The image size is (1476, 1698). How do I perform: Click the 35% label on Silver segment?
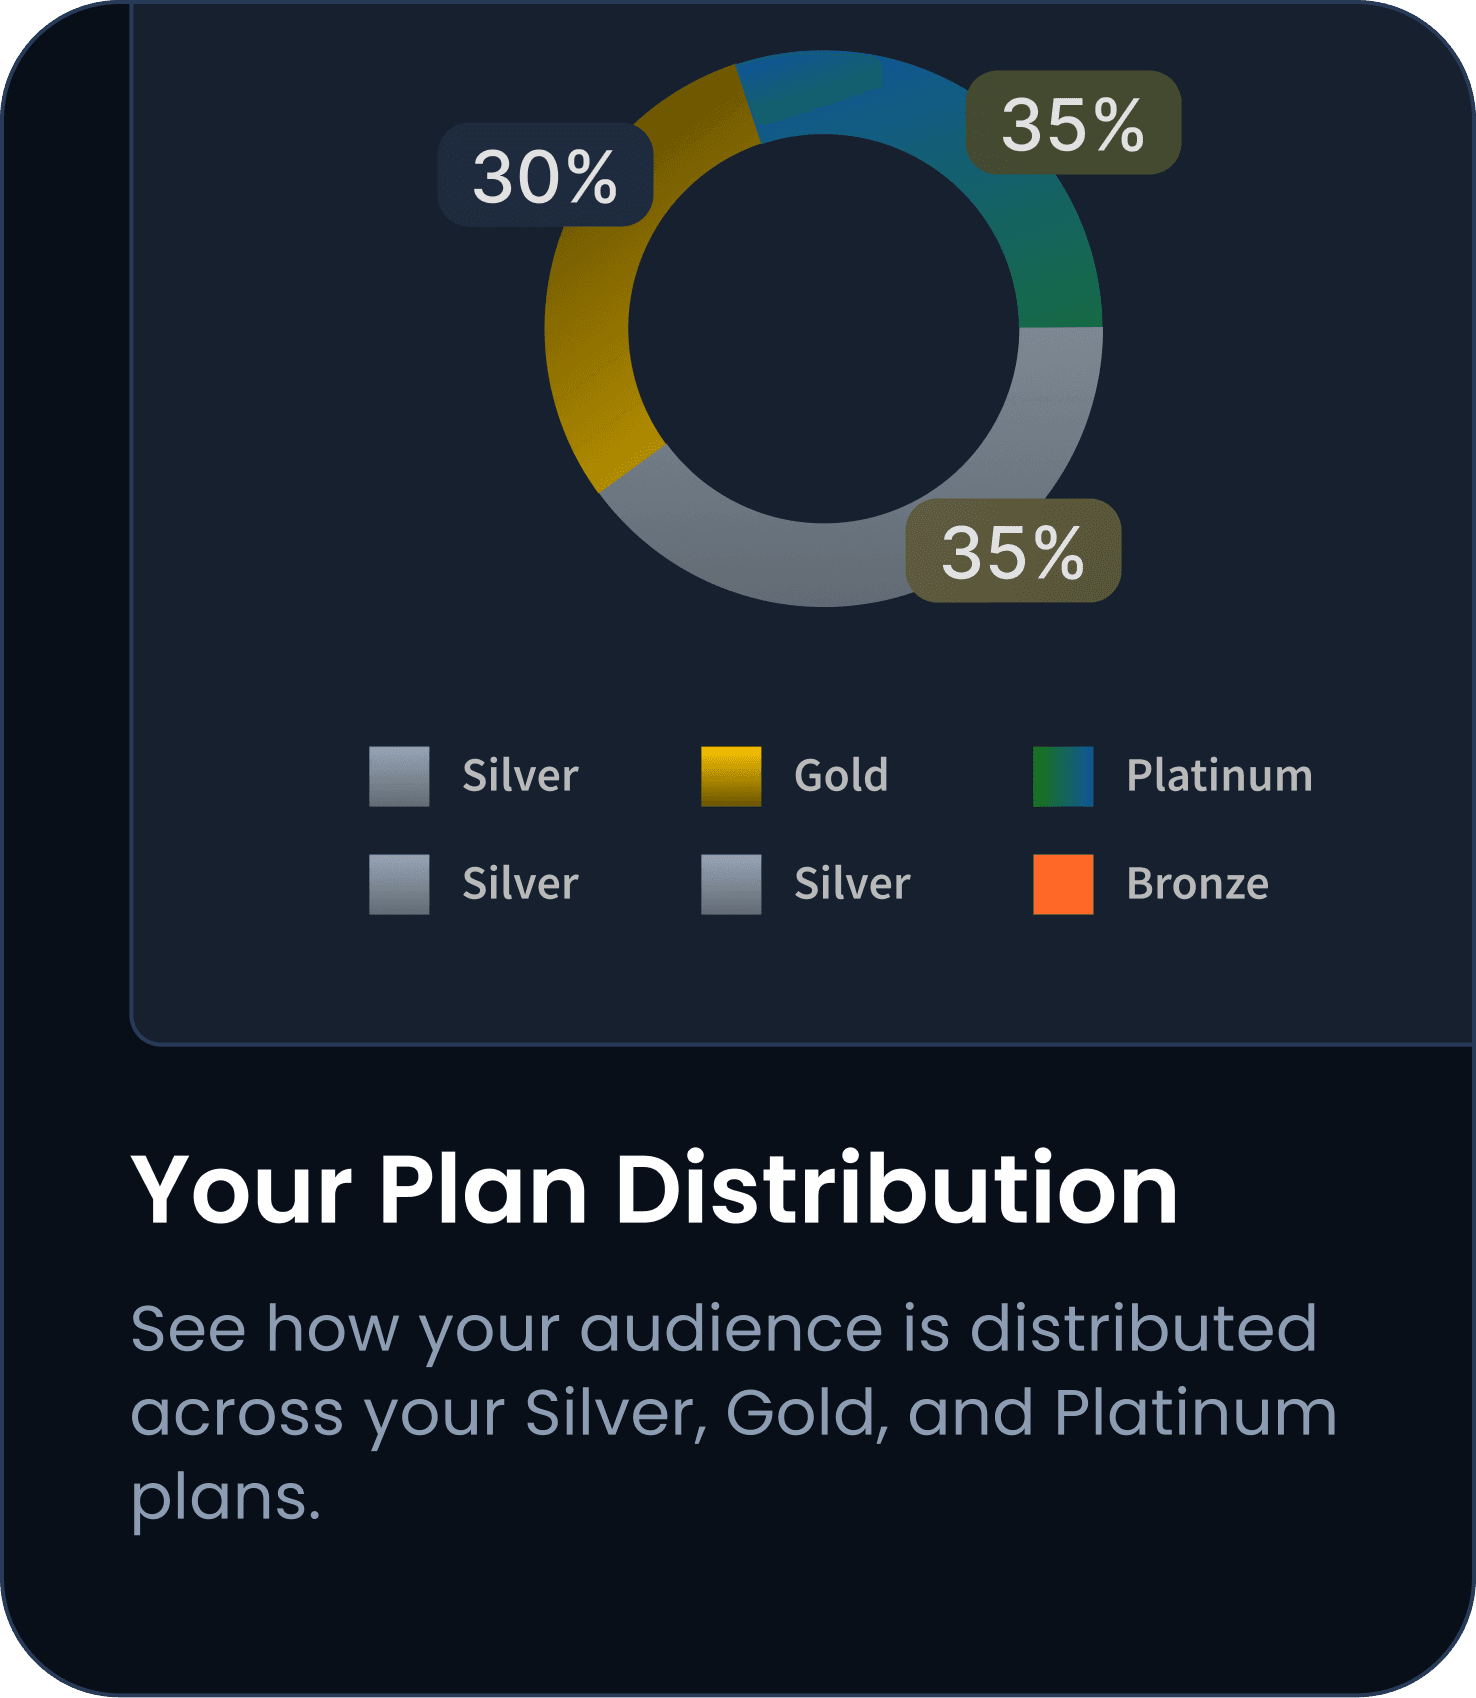click(x=1013, y=551)
